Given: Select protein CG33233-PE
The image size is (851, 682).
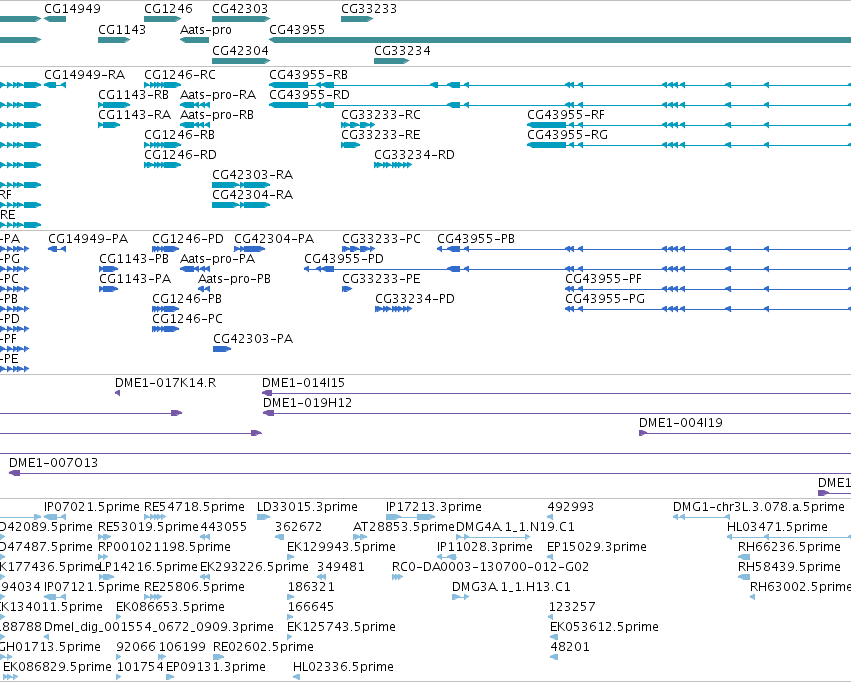Looking at the screenshot, I should [382, 279].
